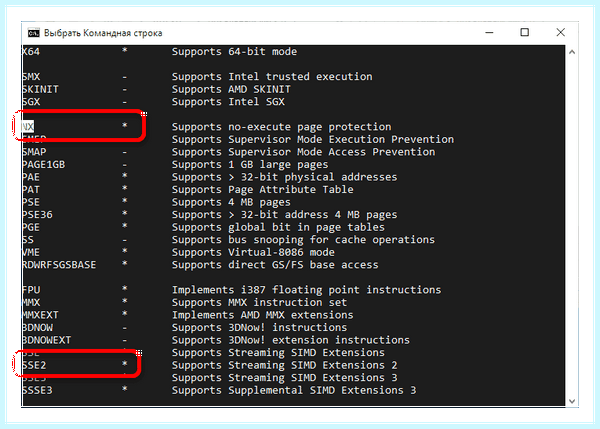Screen dimensions: 600x429
Task: Click 'Supports AMD SKINIT' description
Action: (x=231, y=90)
